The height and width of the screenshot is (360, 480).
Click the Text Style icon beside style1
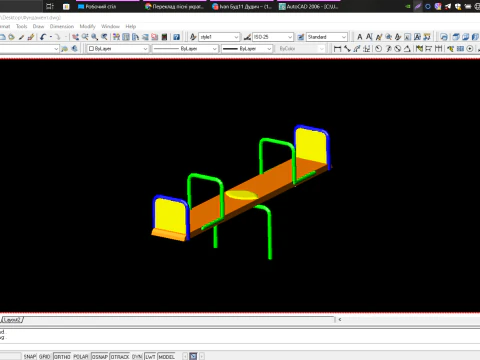[193, 37]
